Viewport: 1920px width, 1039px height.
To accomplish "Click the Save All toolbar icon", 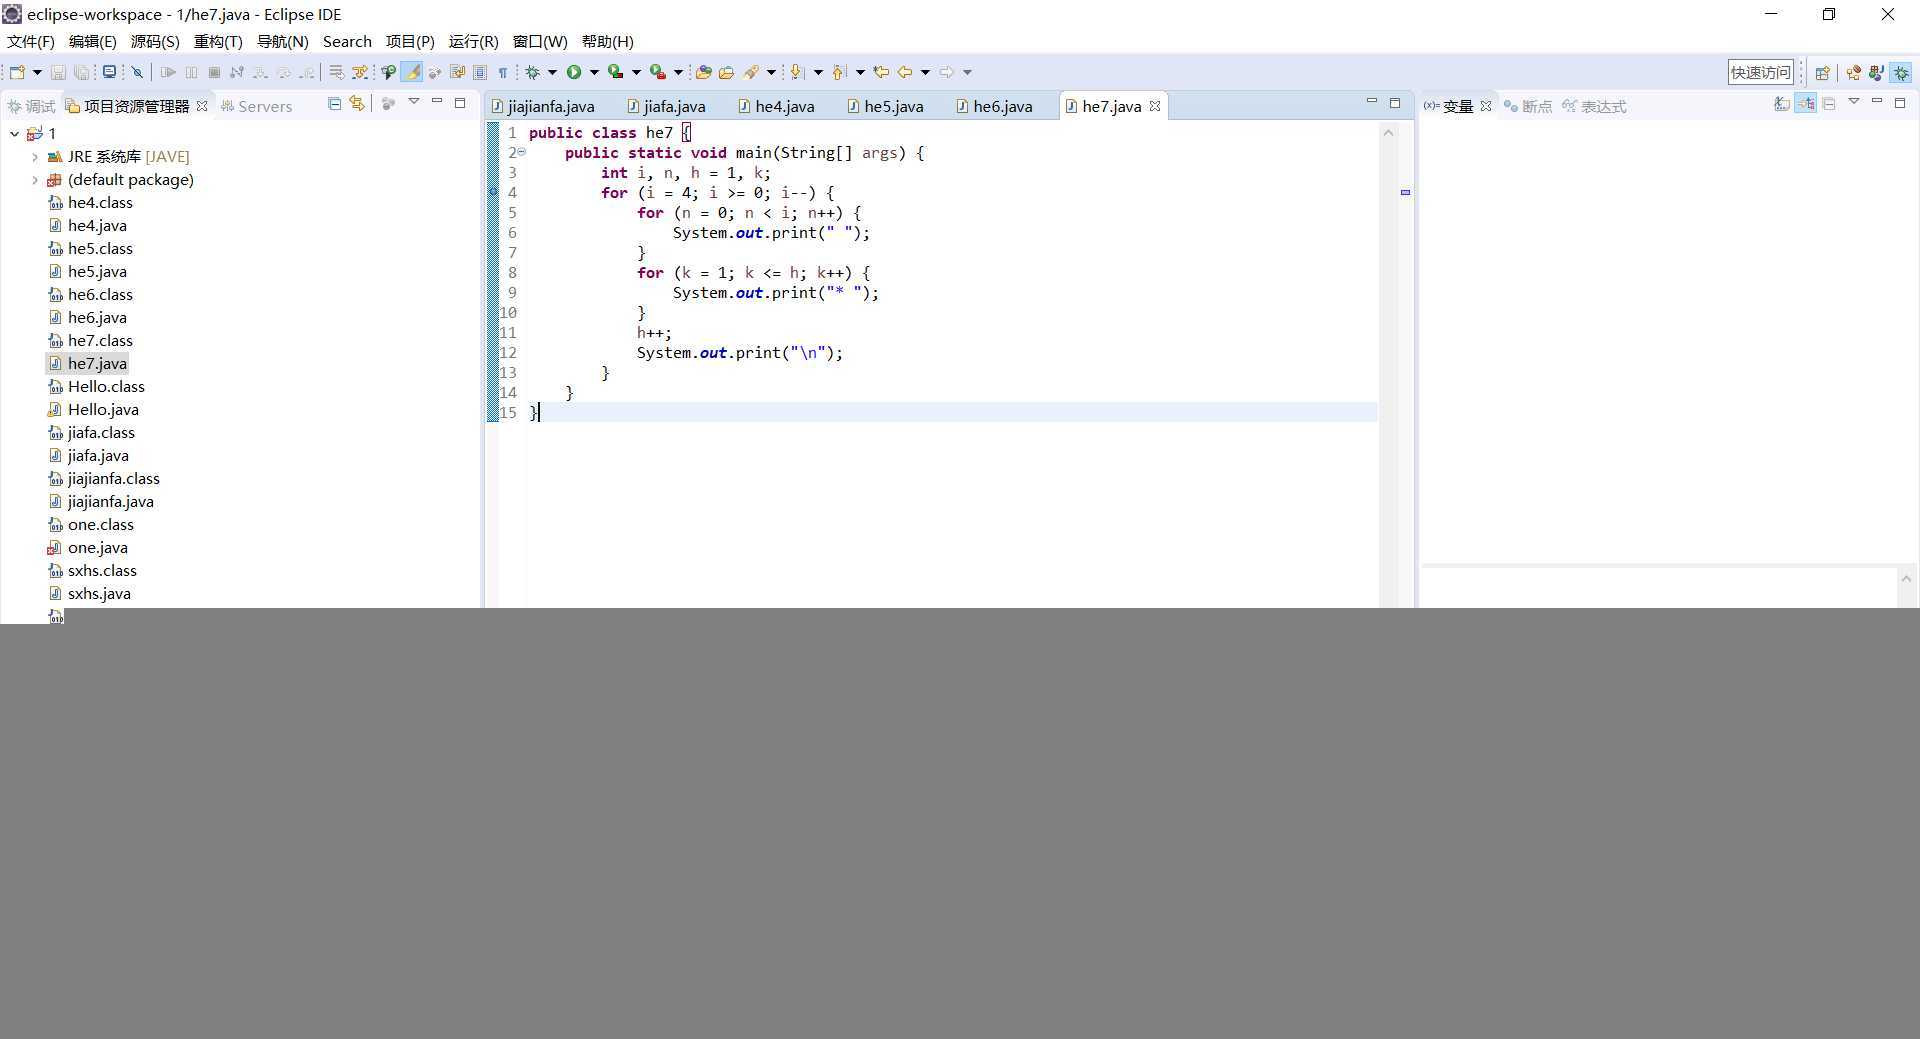I will (81, 72).
